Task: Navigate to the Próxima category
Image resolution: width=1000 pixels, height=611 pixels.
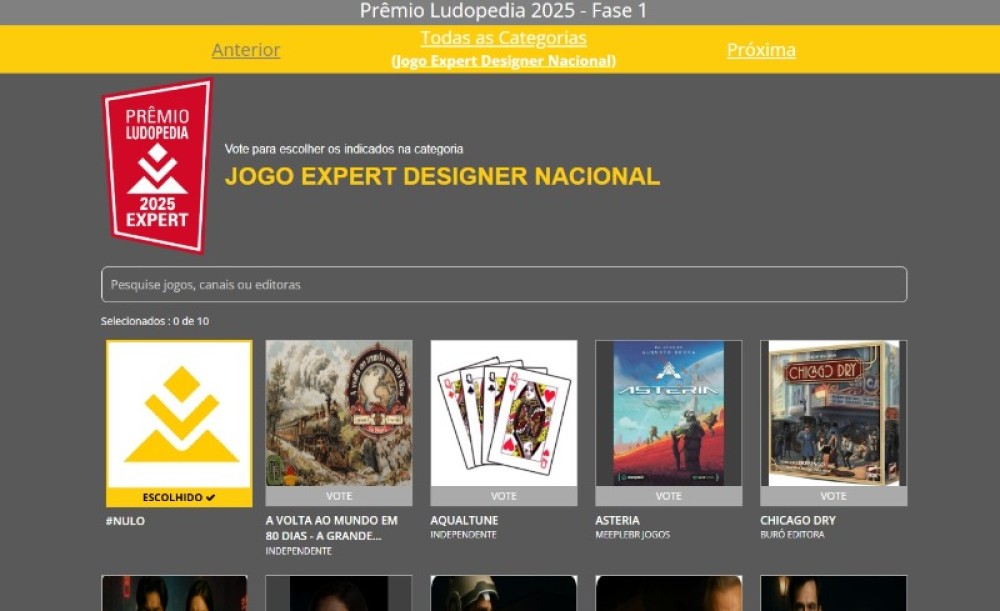Action: click(761, 50)
